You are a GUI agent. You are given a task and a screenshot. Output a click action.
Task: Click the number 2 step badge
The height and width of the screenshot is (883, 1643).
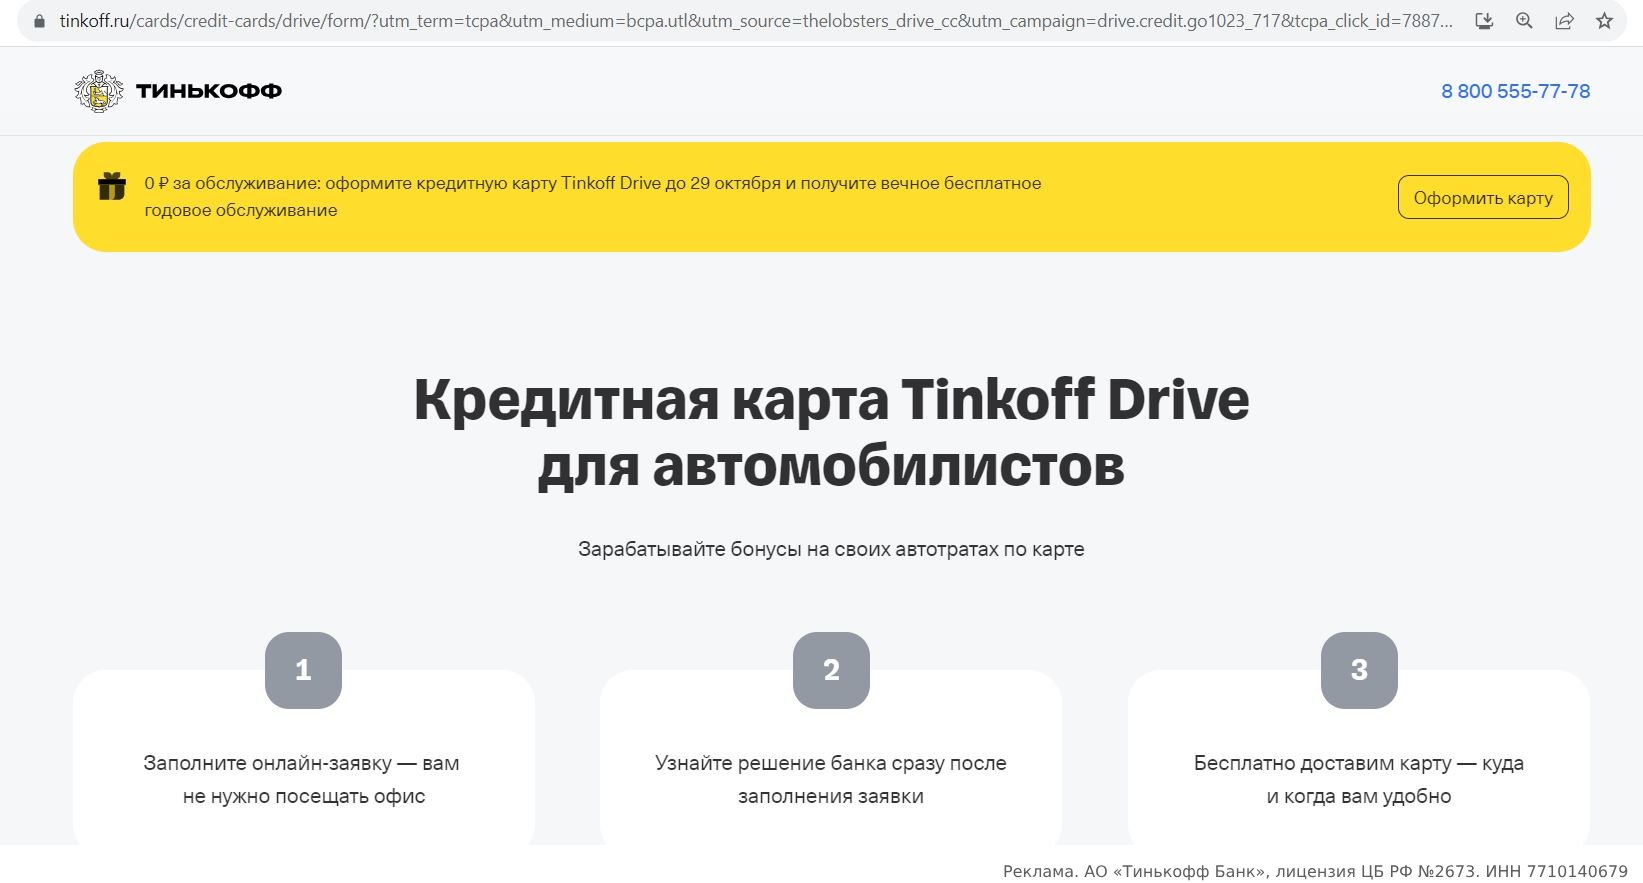point(831,670)
